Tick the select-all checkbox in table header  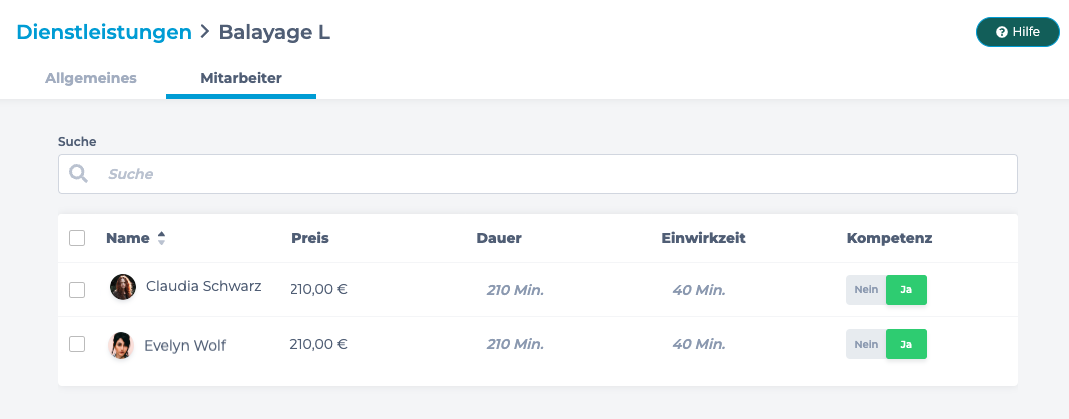click(x=77, y=238)
